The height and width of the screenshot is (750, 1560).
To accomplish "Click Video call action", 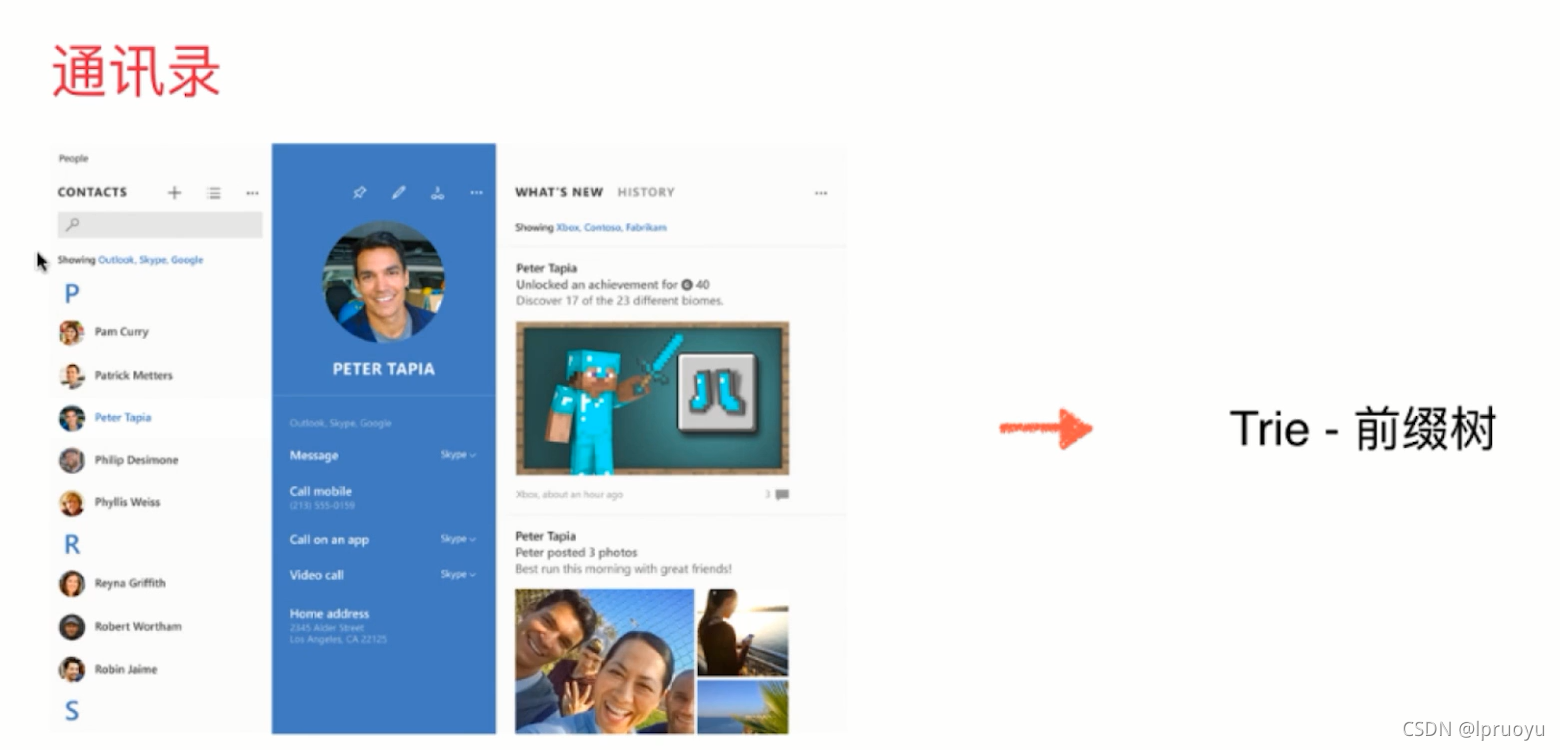I will point(316,575).
